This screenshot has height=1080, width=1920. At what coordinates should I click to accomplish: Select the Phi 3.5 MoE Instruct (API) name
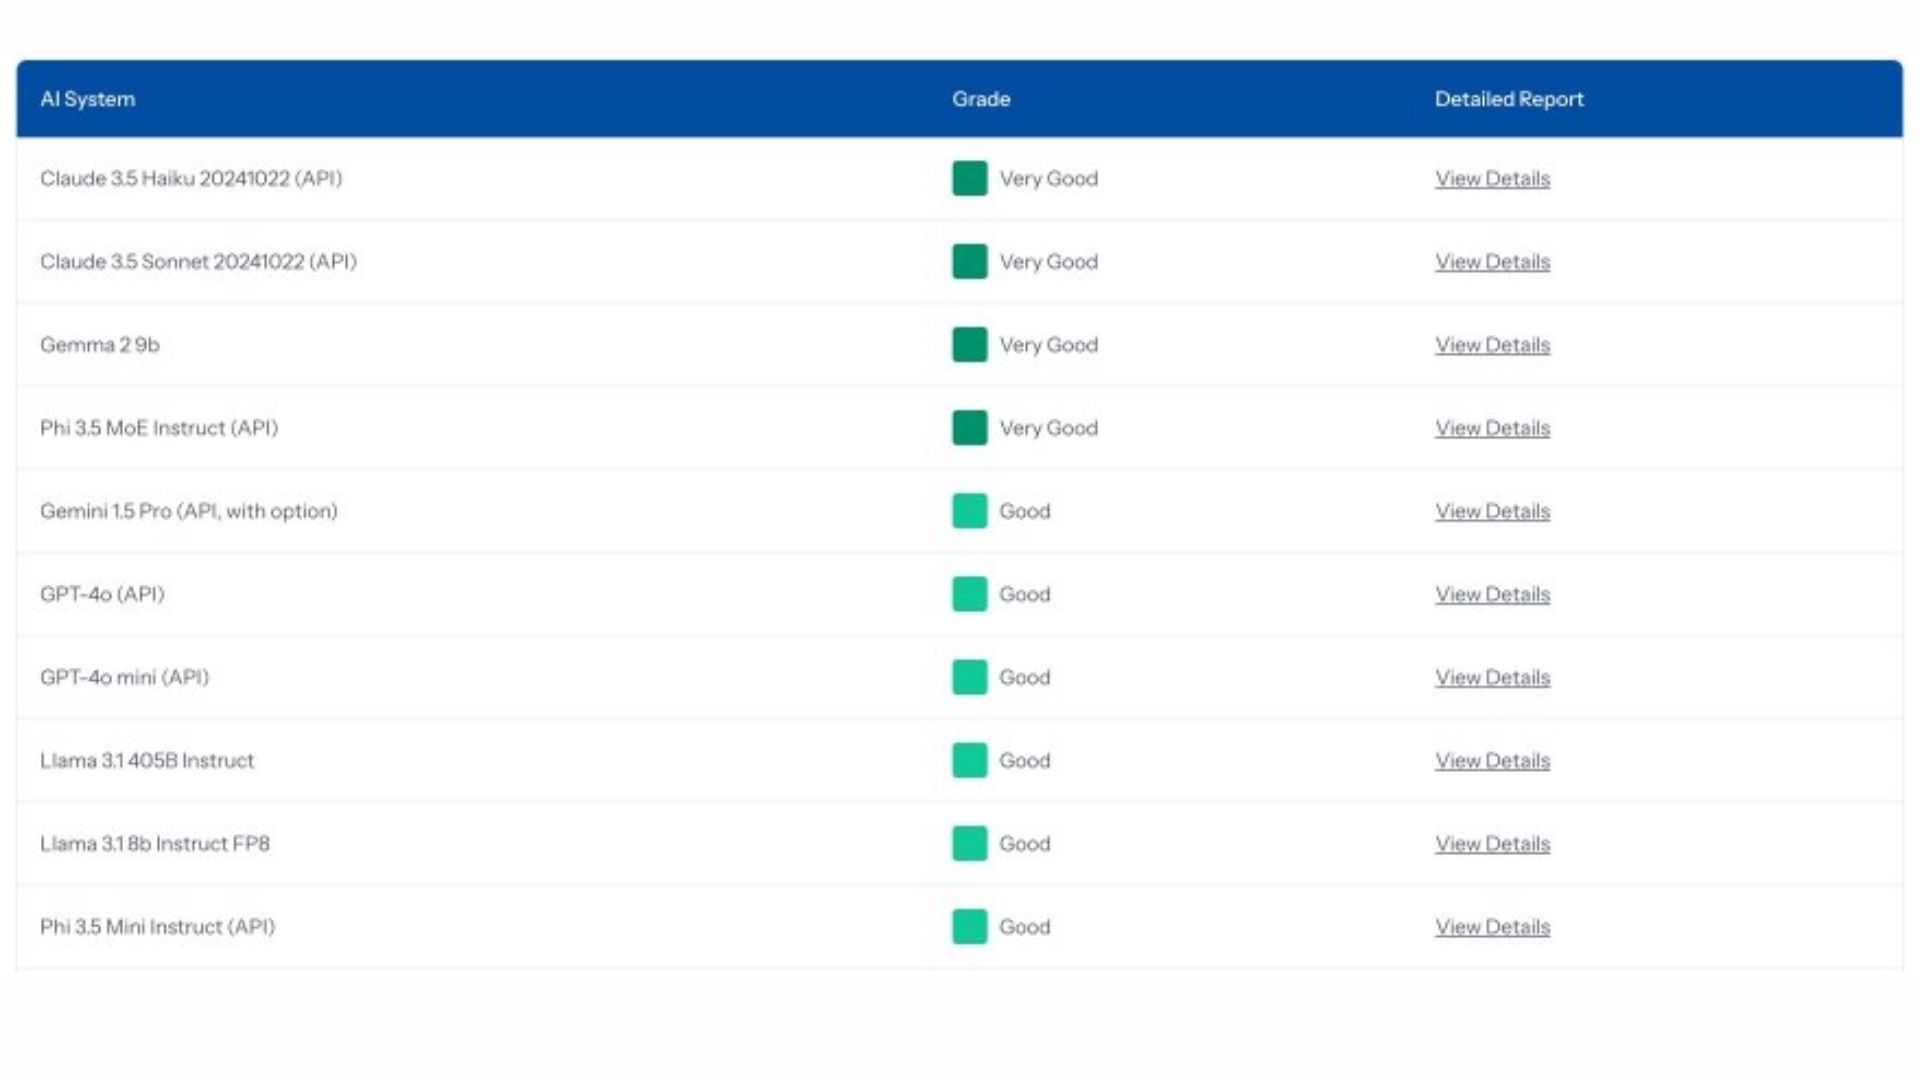[x=159, y=427]
